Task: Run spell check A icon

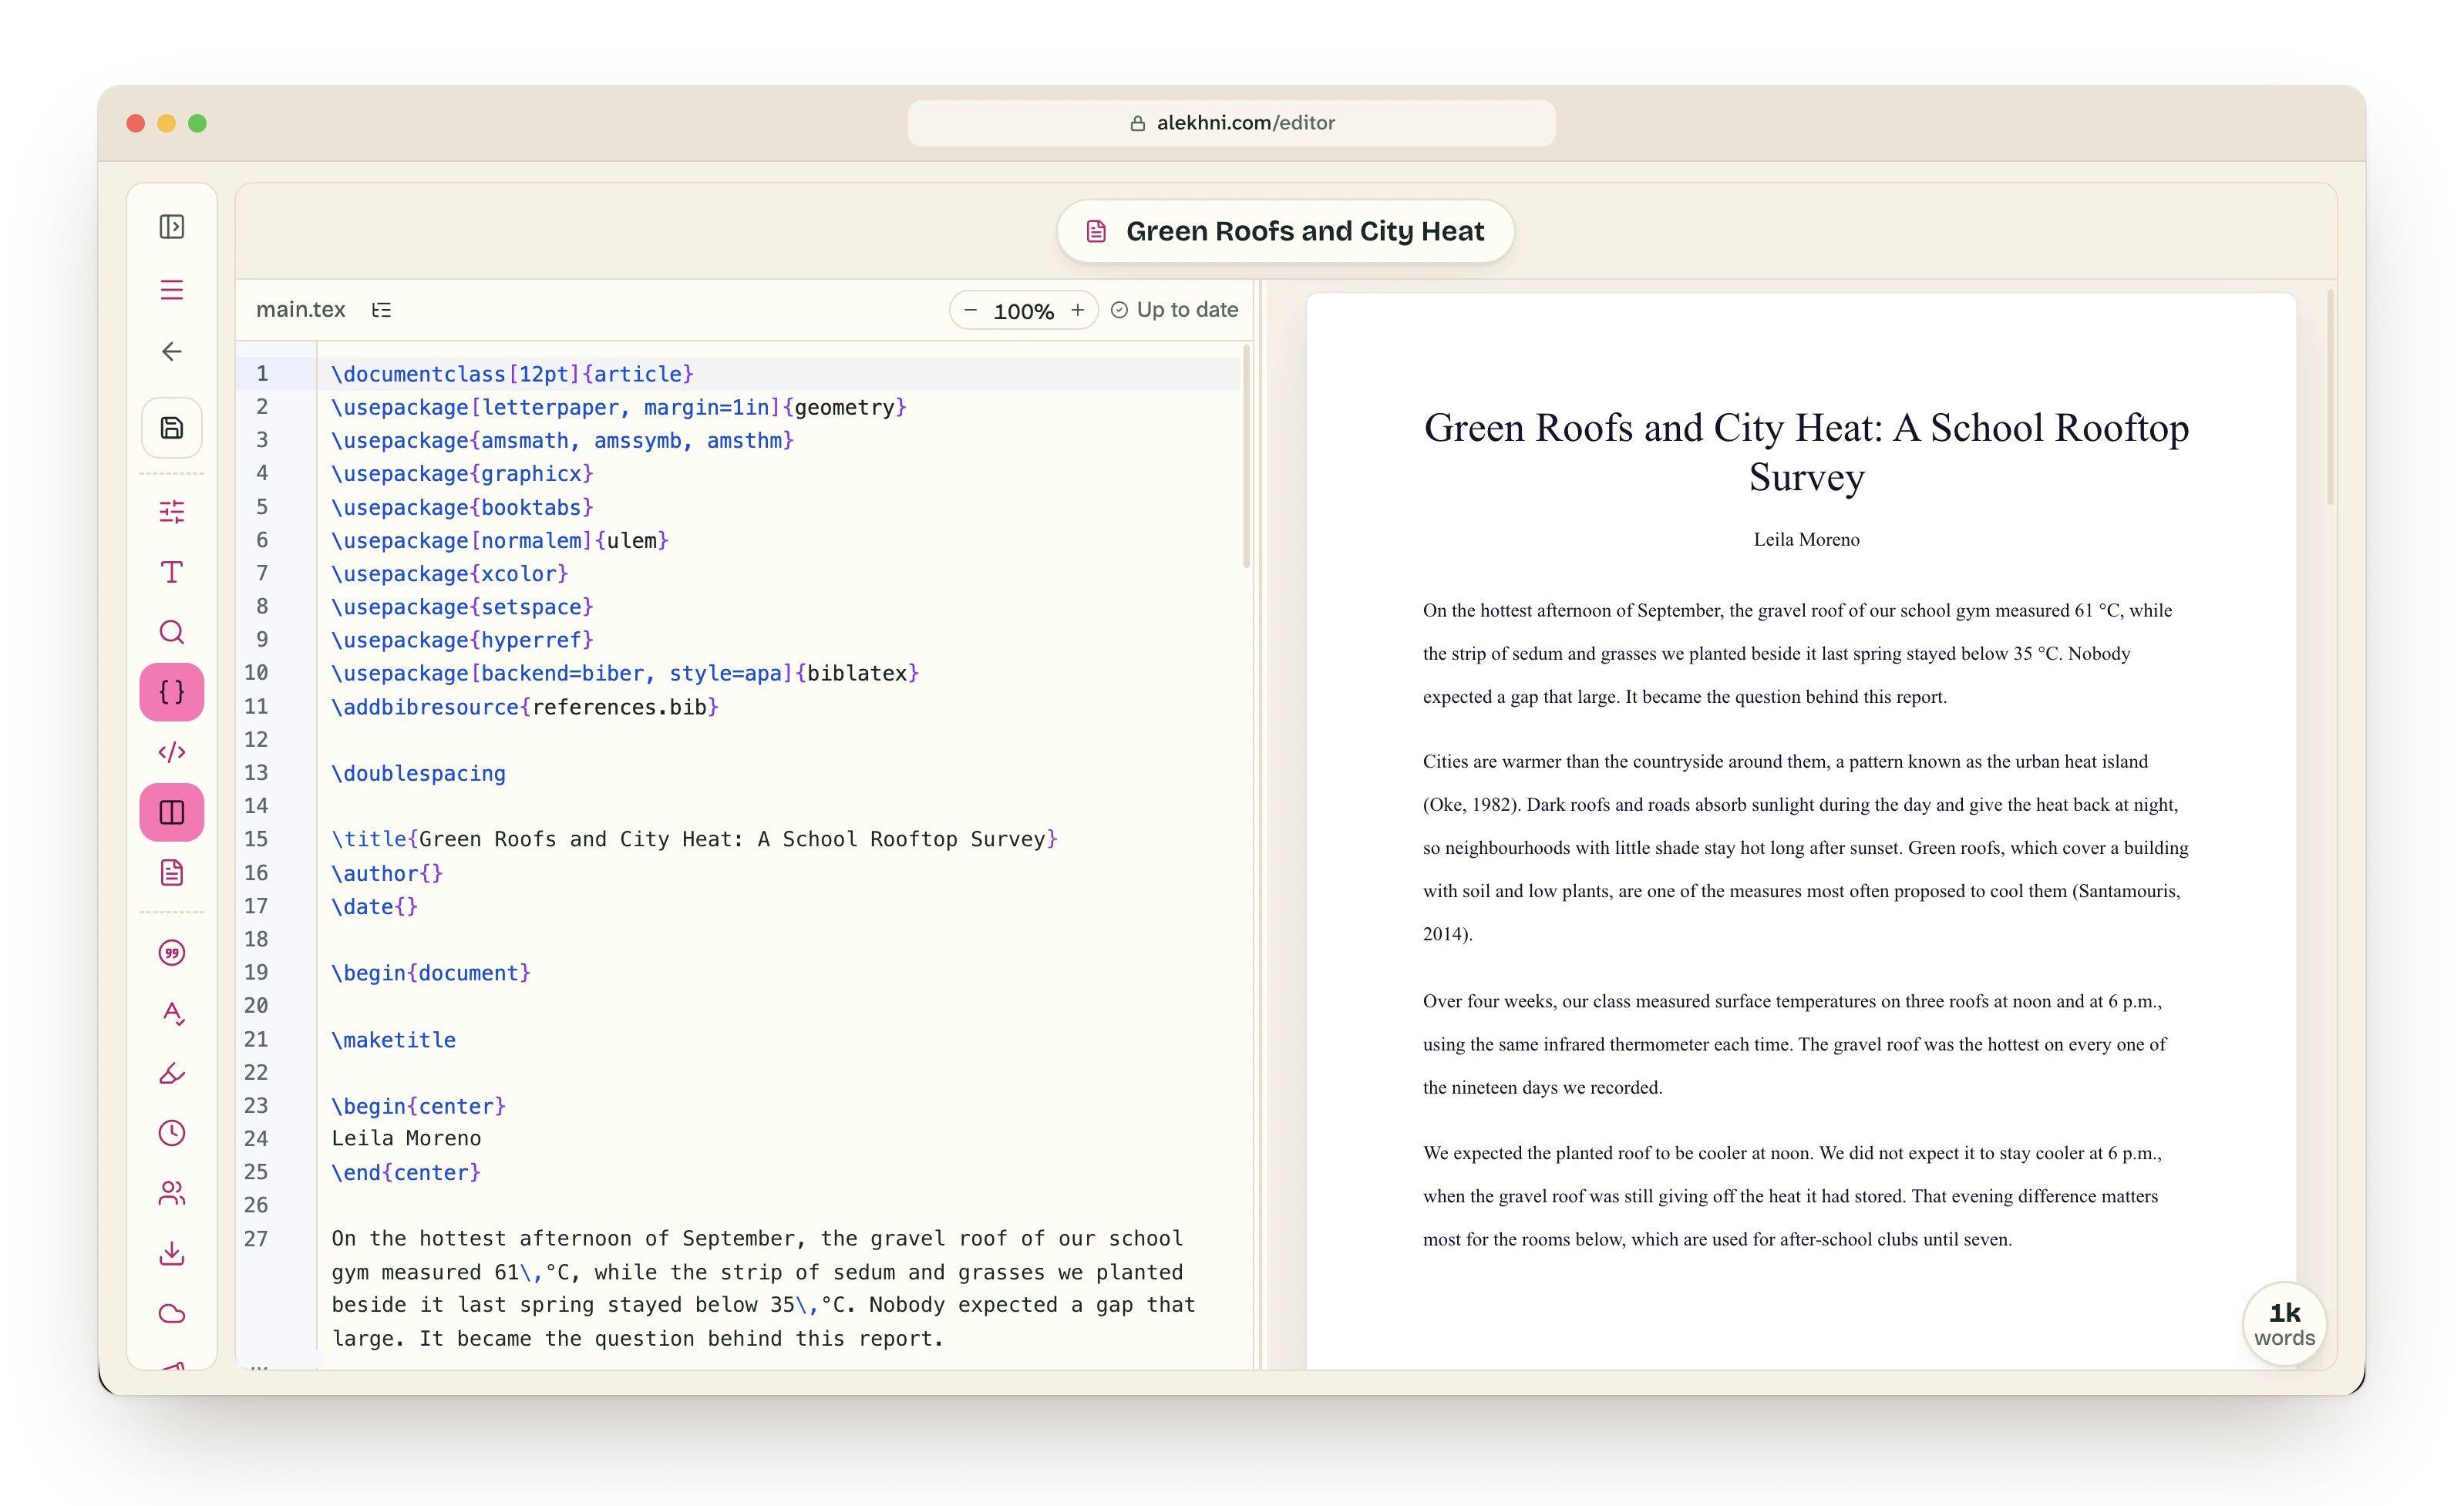Action: click(x=172, y=1013)
